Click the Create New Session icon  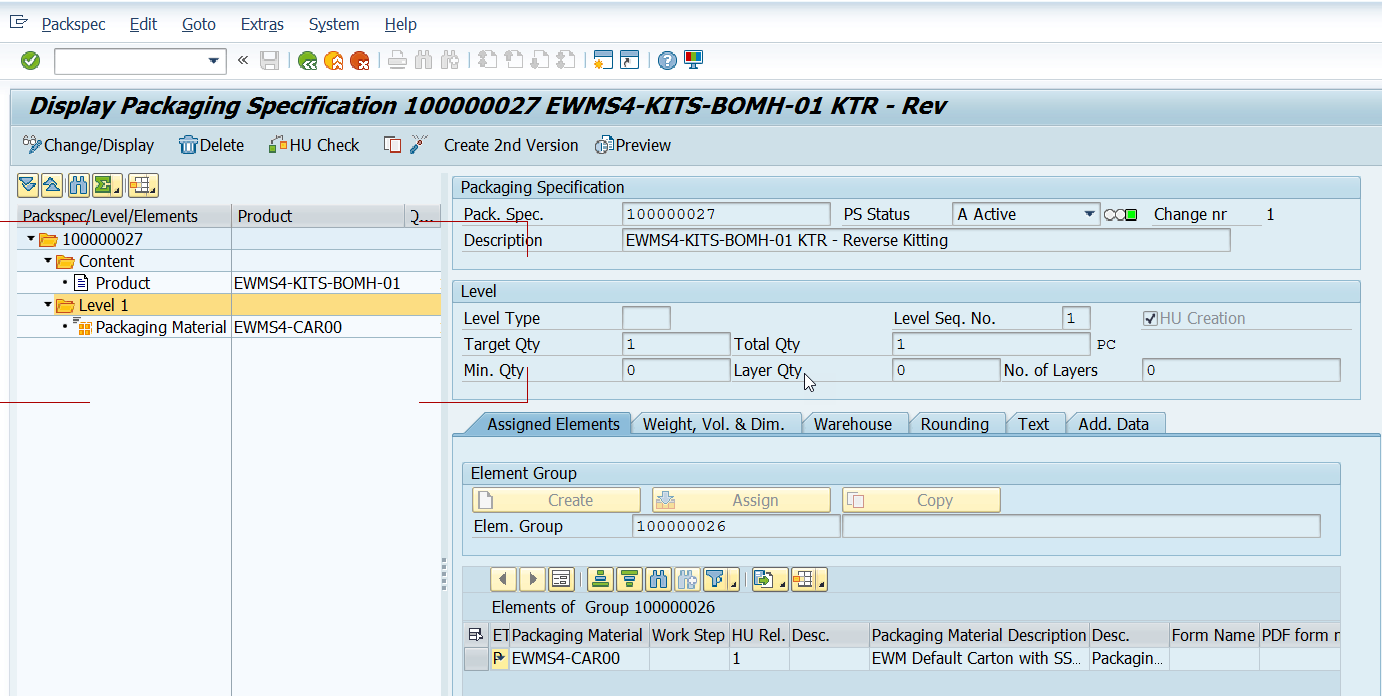point(603,61)
